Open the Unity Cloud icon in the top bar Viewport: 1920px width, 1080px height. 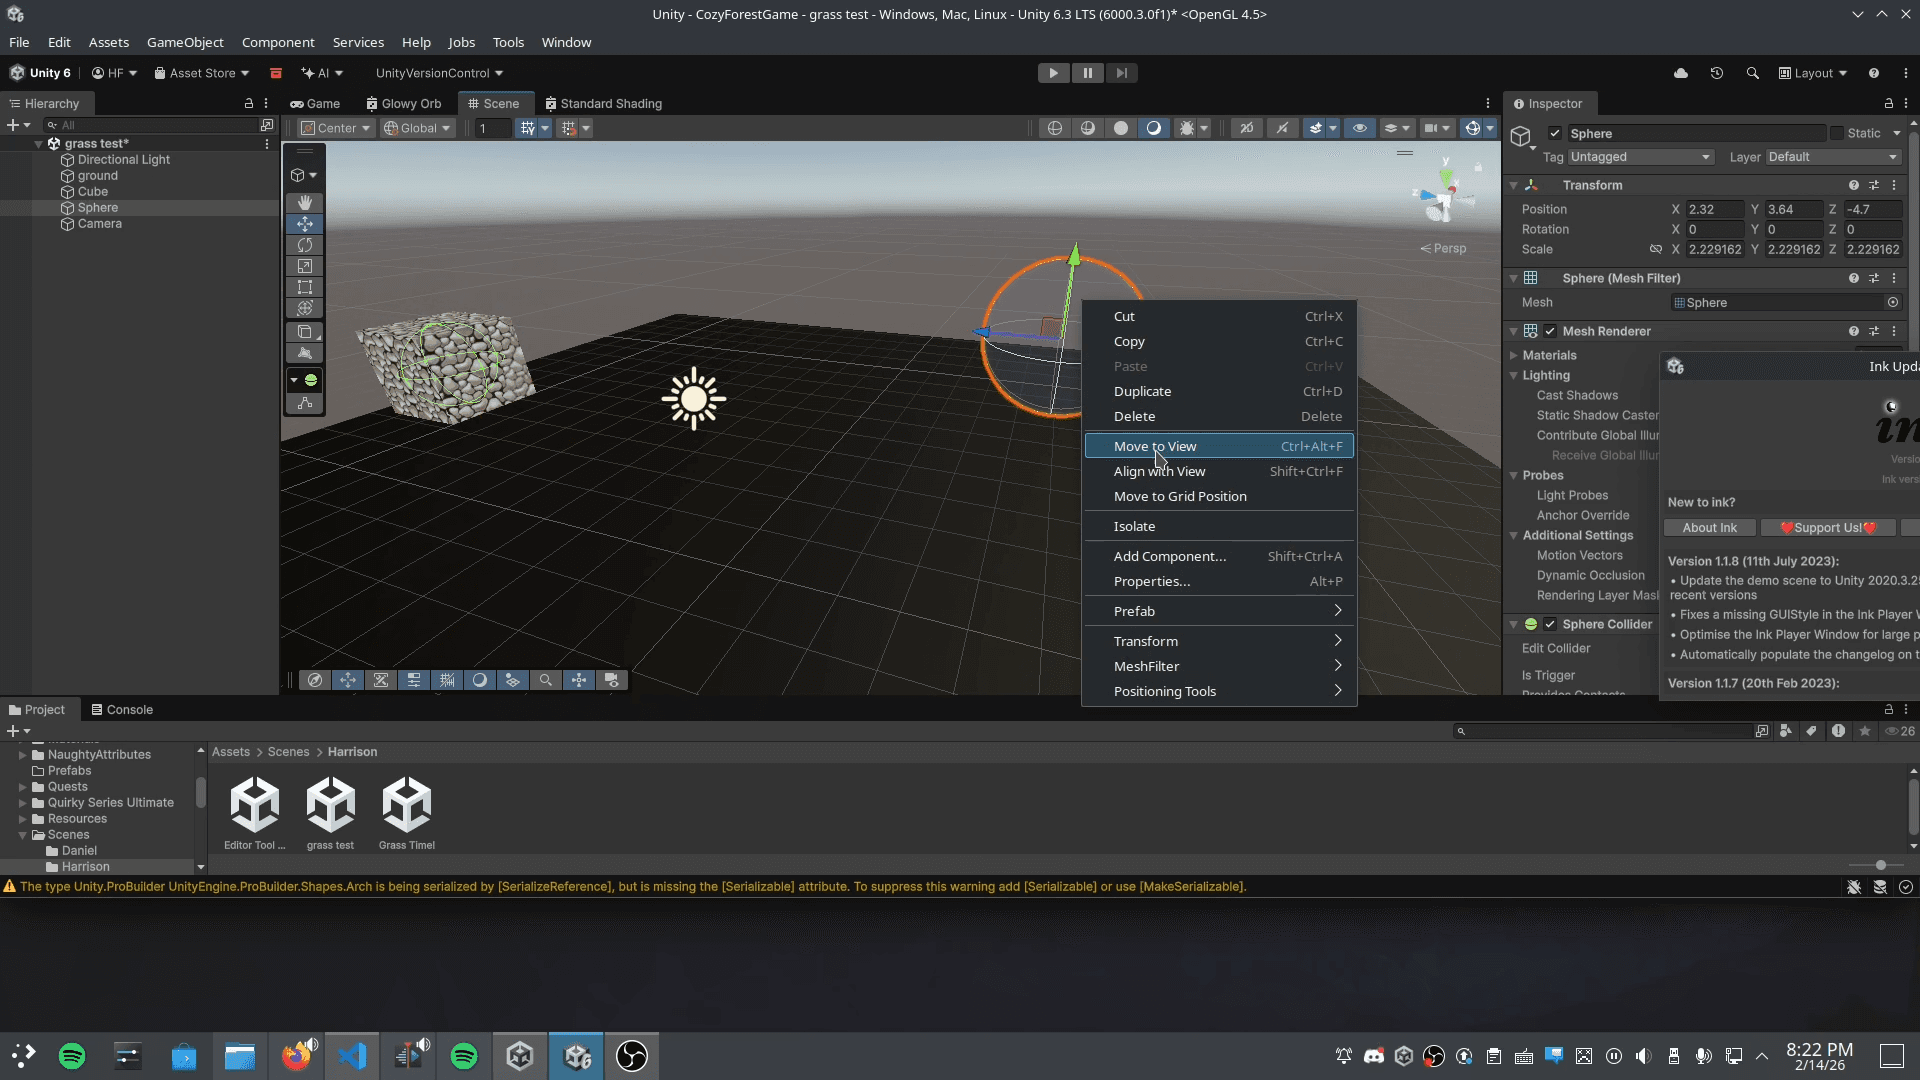click(1681, 73)
